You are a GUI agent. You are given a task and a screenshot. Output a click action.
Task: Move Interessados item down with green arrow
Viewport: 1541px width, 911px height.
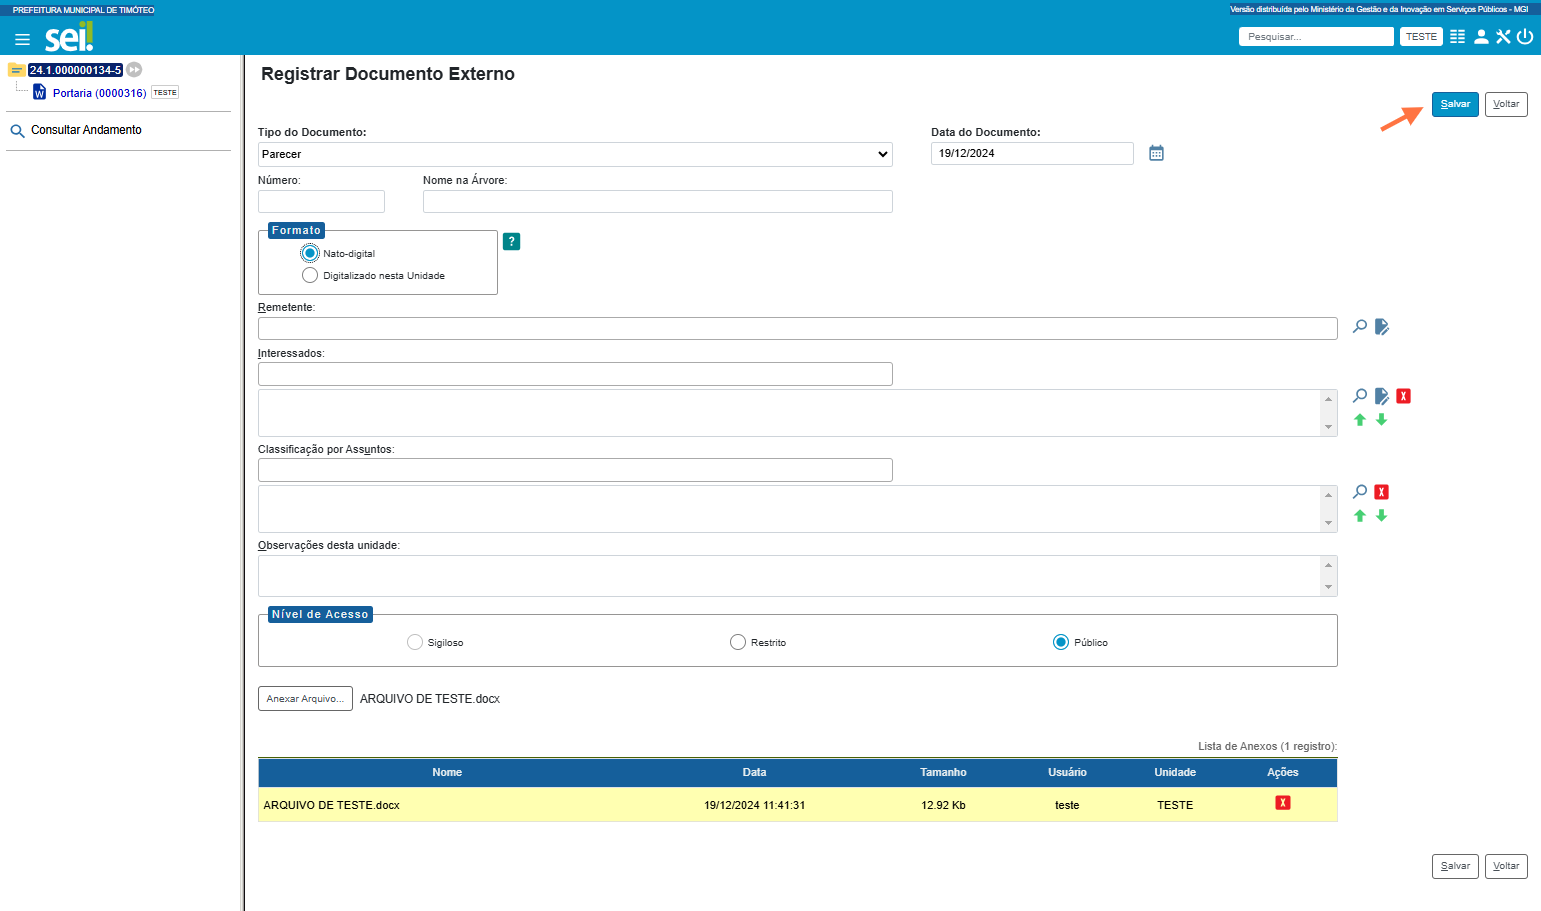coord(1382,420)
